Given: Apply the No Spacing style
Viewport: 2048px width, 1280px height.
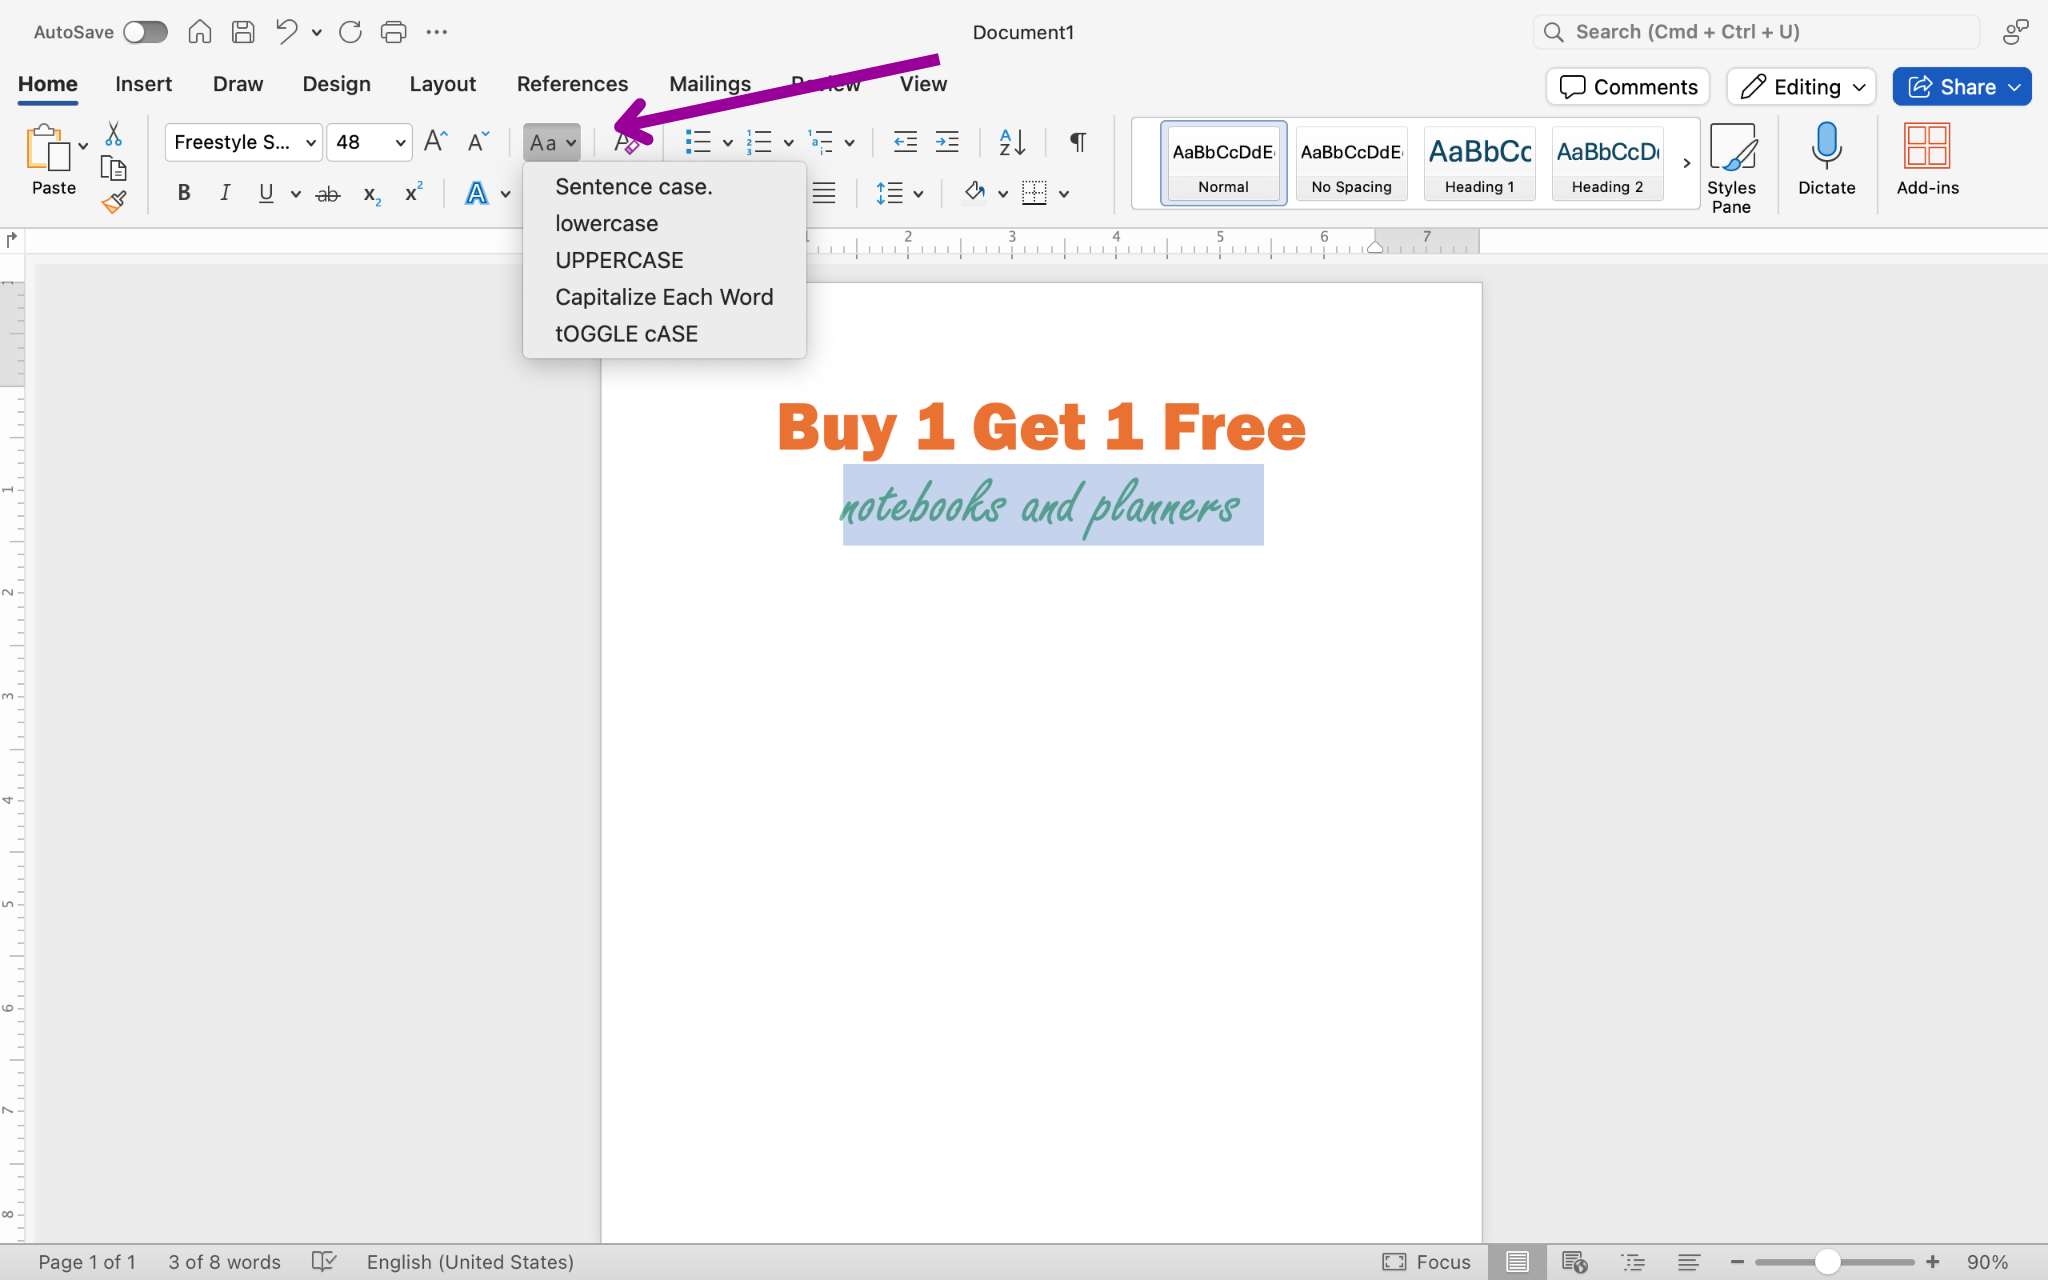Looking at the screenshot, I should (1351, 163).
